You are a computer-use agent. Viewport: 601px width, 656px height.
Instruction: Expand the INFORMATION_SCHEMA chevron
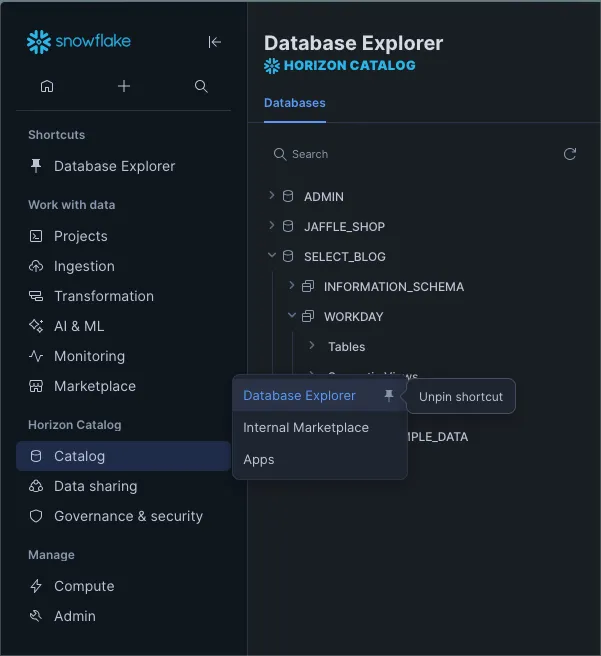coord(292,285)
